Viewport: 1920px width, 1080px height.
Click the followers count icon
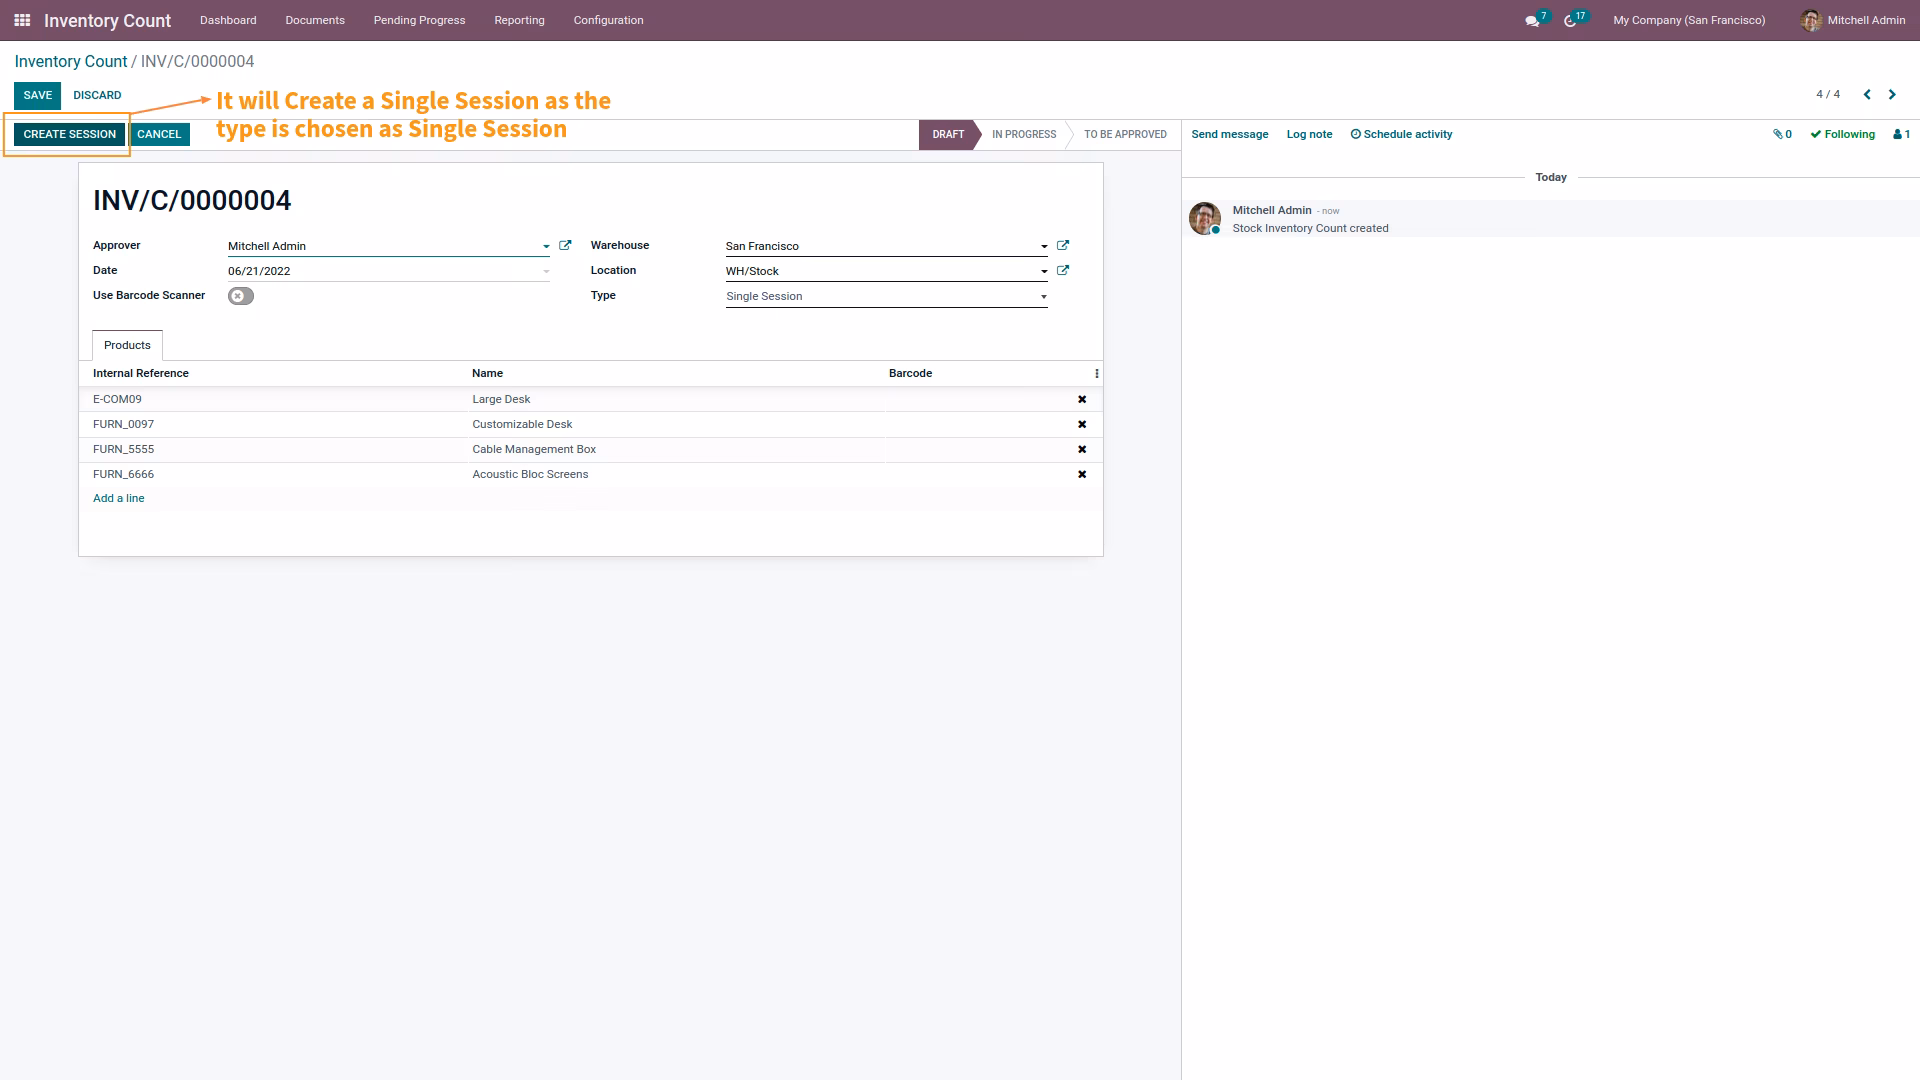pyautogui.click(x=1902, y=134)
